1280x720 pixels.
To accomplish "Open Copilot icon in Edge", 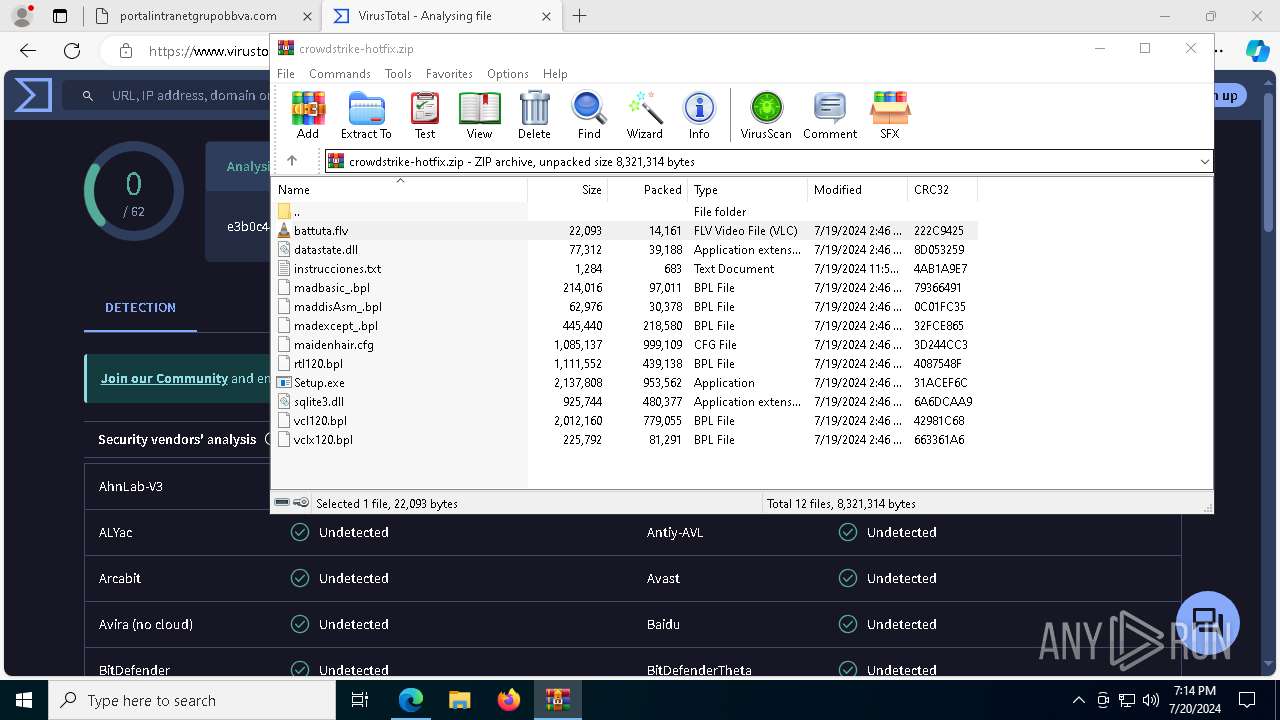I will [x=1257, y=51].
